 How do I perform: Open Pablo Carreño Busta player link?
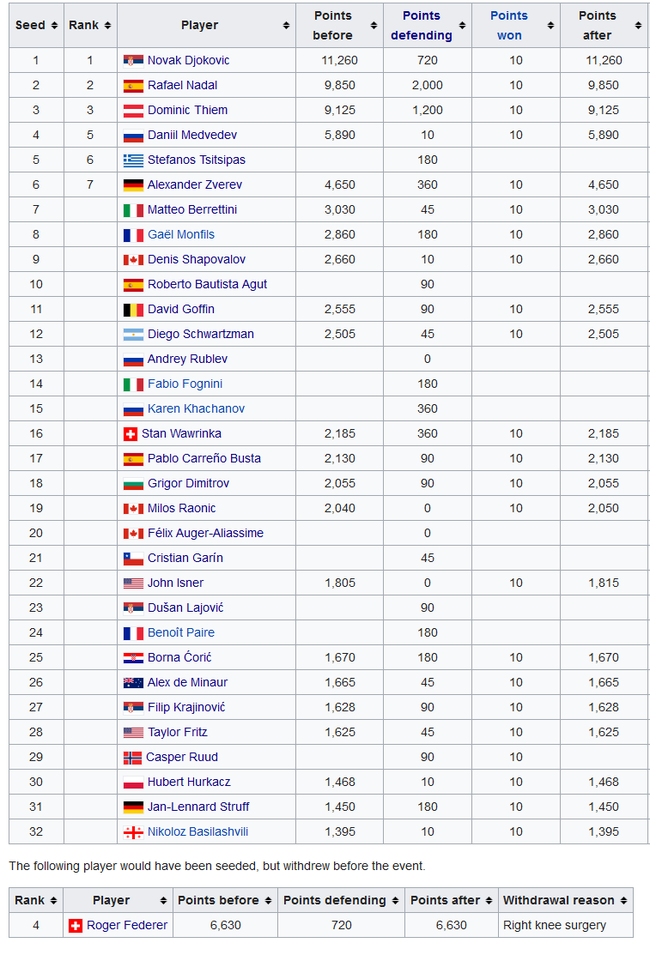(x=204, y=459)
